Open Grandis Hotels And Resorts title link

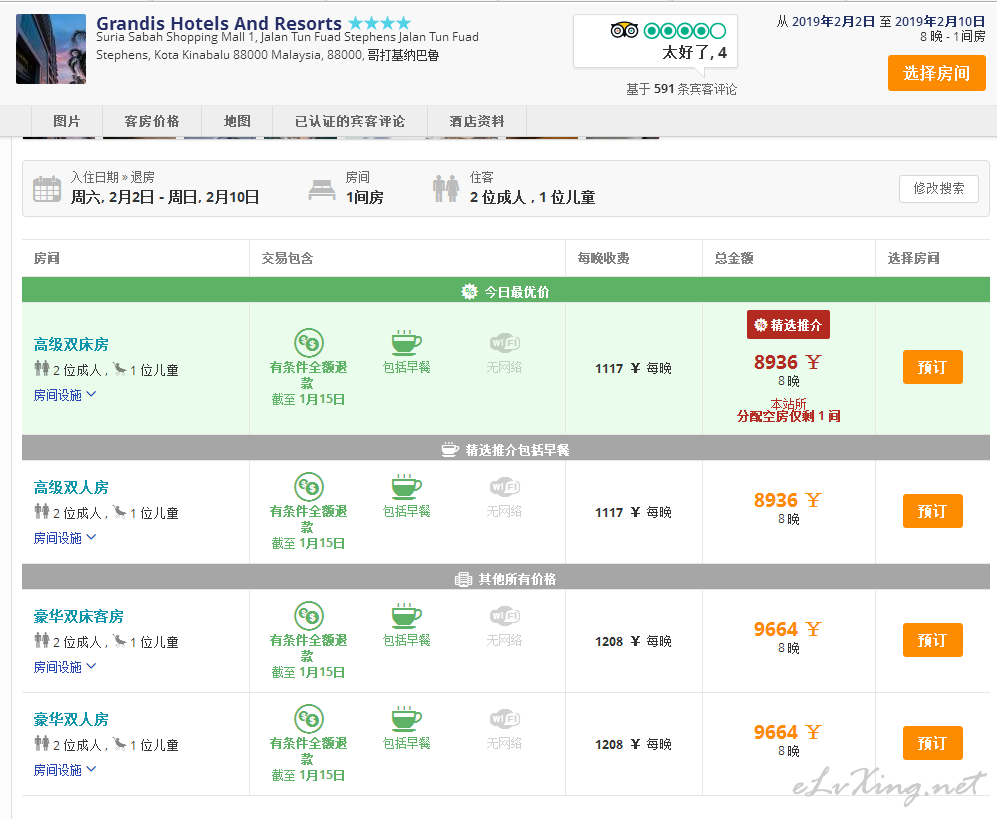[219, 23]
